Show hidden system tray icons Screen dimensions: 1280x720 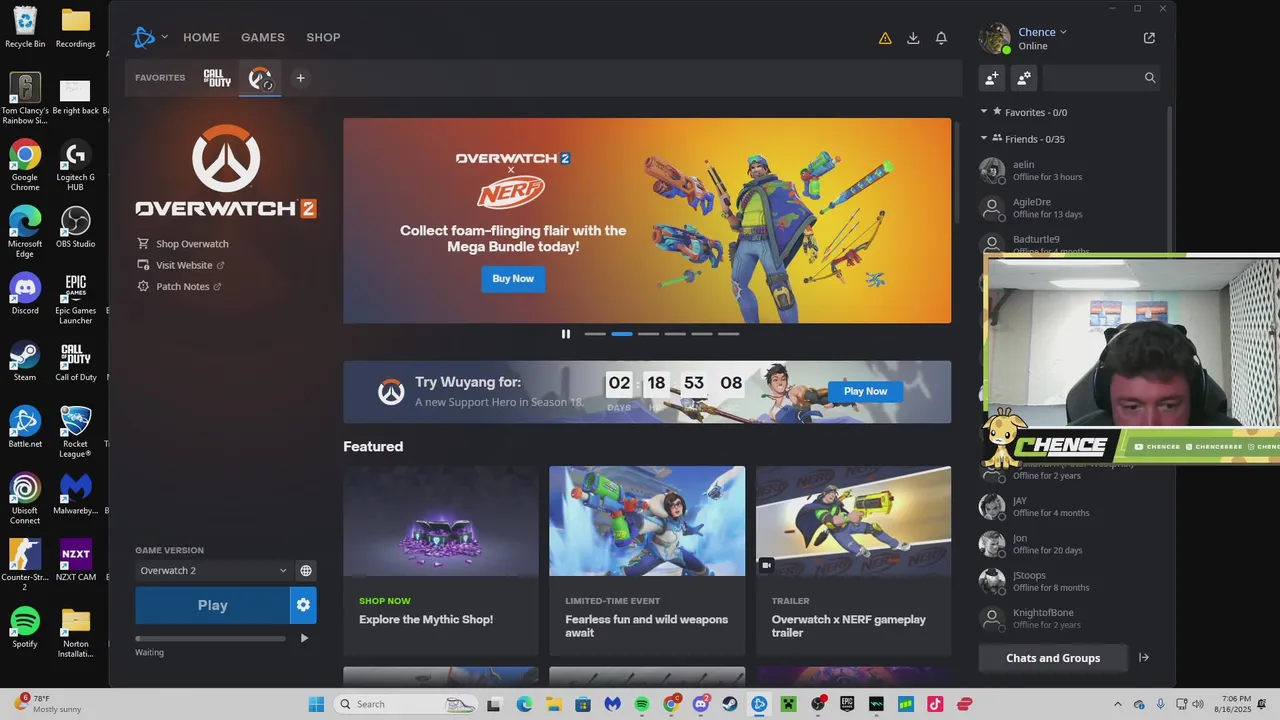1118,704
